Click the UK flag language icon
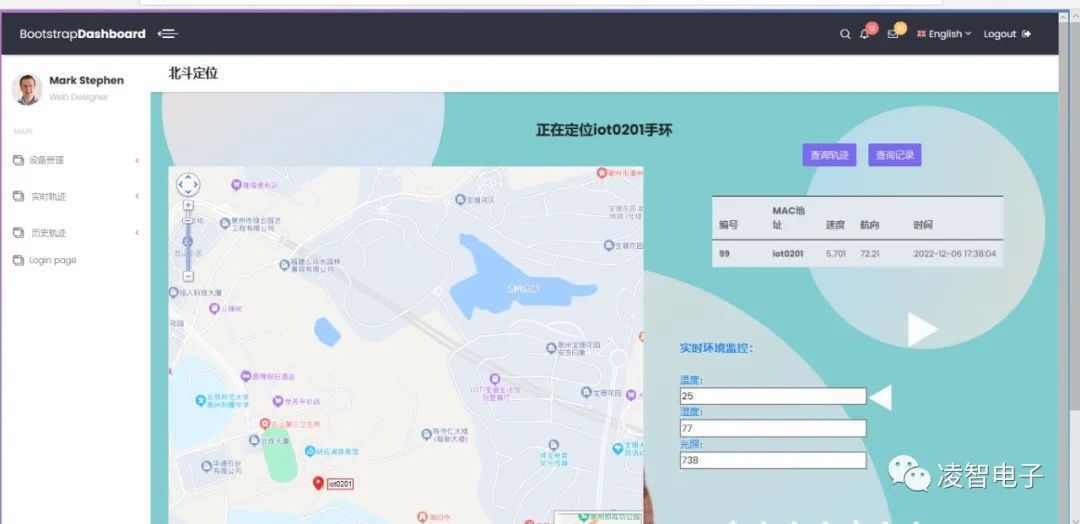 click(921, 34)
